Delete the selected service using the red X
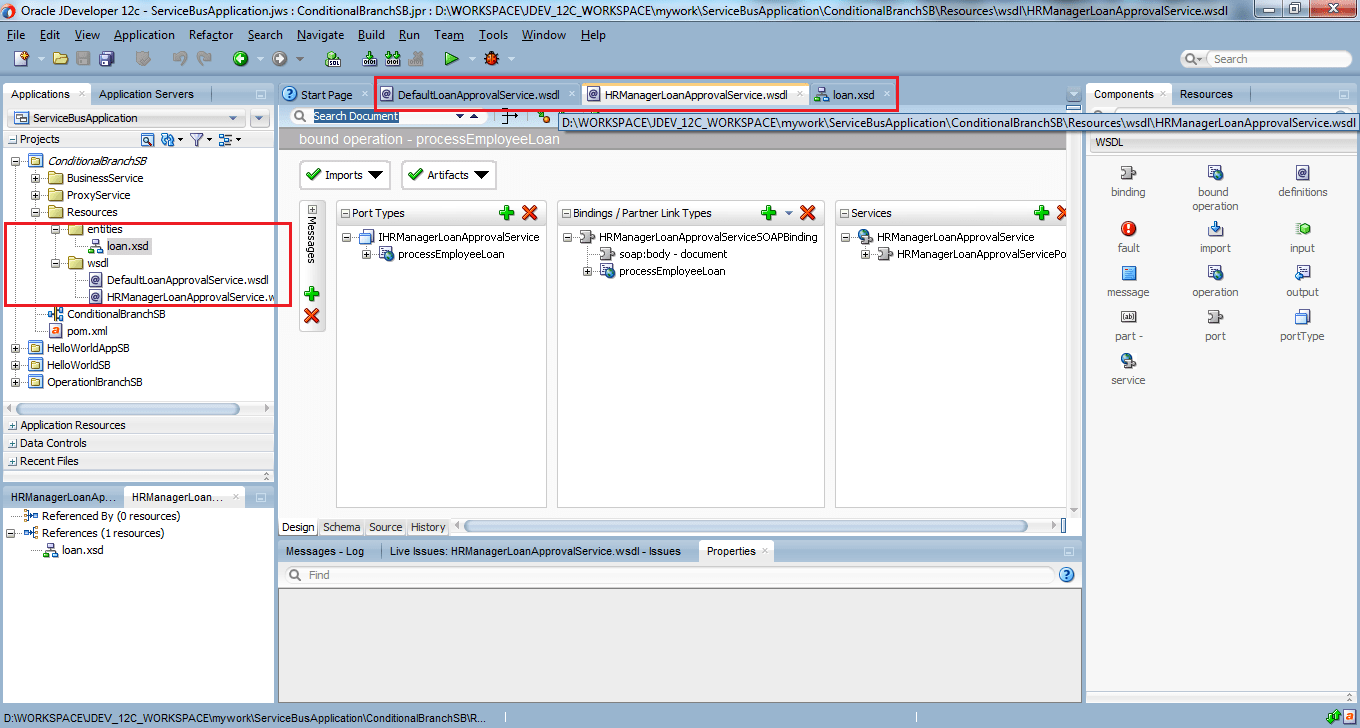Image resolution: width=1360 pixels, height=728 pixels. [1060, 212]
